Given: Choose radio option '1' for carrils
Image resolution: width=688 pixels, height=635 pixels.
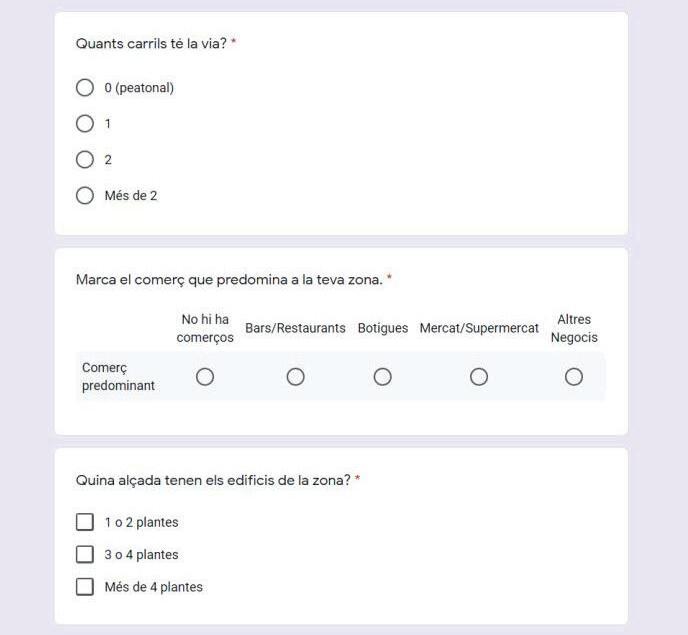Looking at the screenshot, I should tap(85, 124).
